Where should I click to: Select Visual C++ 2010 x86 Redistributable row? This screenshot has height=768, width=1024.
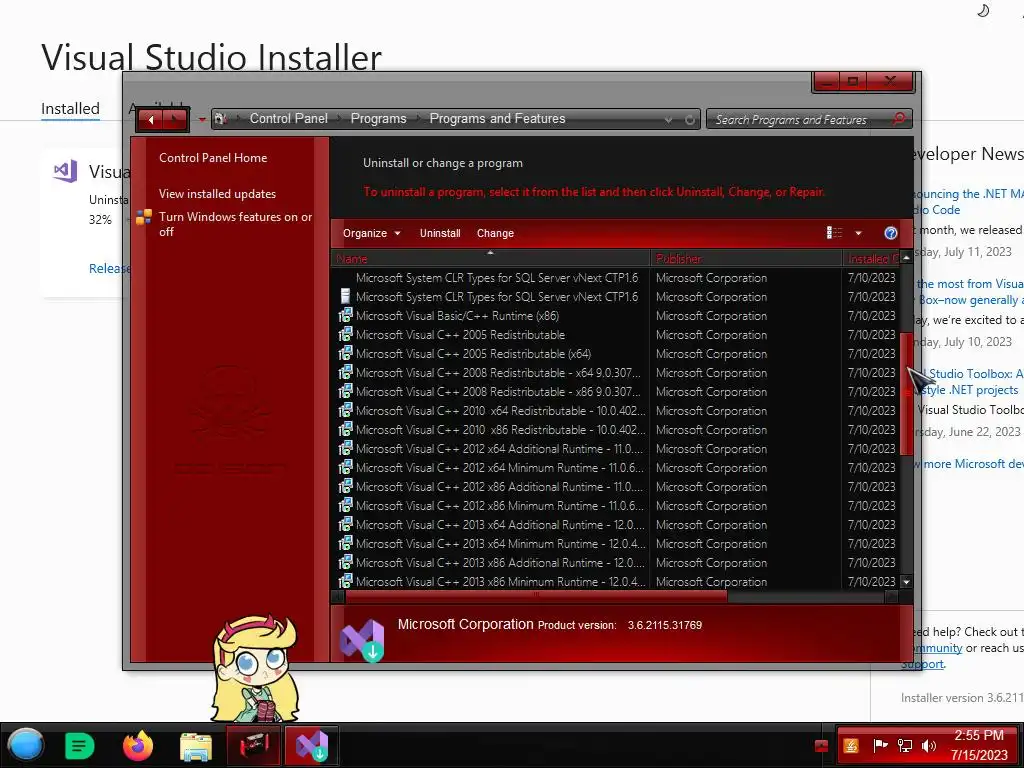(x=616, y=429)
